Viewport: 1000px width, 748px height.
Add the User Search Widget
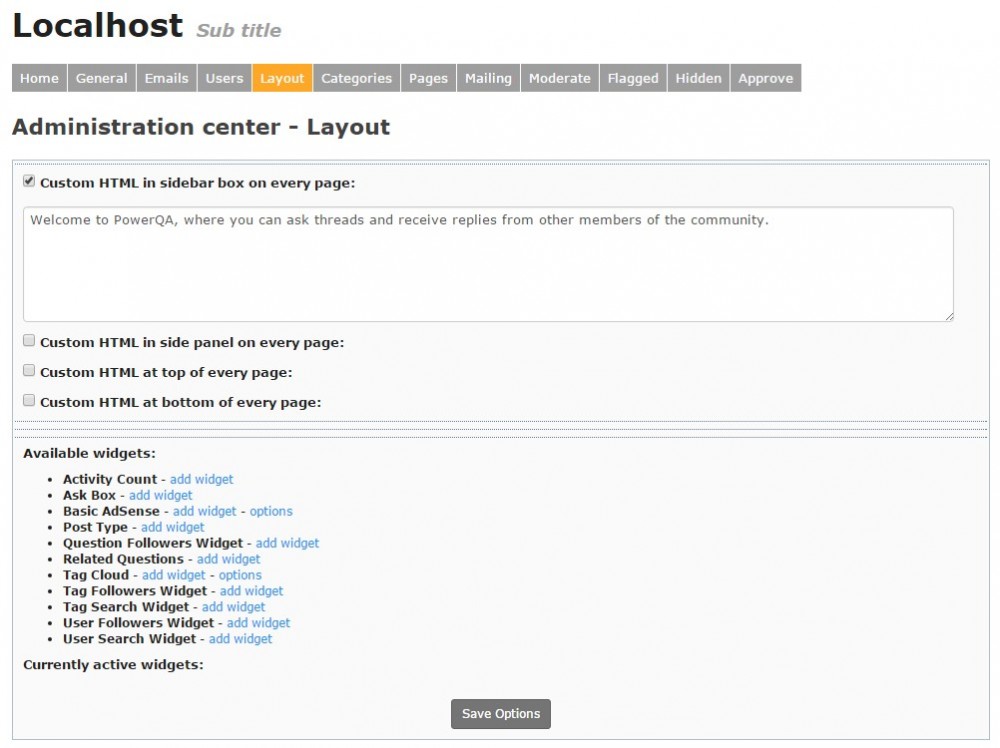(x=240, y=639)
